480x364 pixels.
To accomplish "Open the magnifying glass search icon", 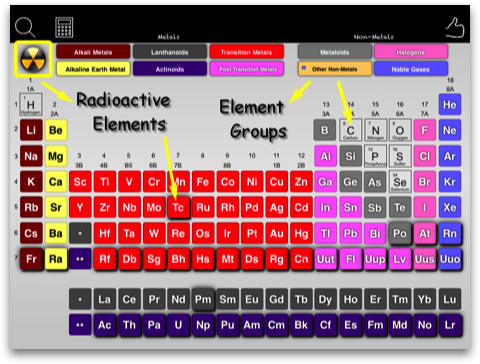I will (x=25, y=27).
